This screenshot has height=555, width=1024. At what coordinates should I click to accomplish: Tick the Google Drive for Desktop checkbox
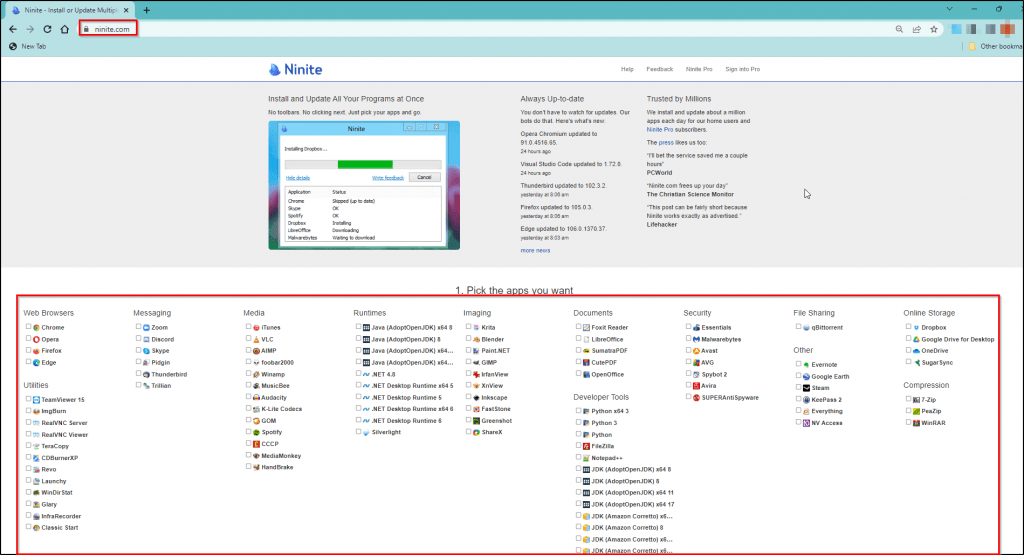pos(908,338)
